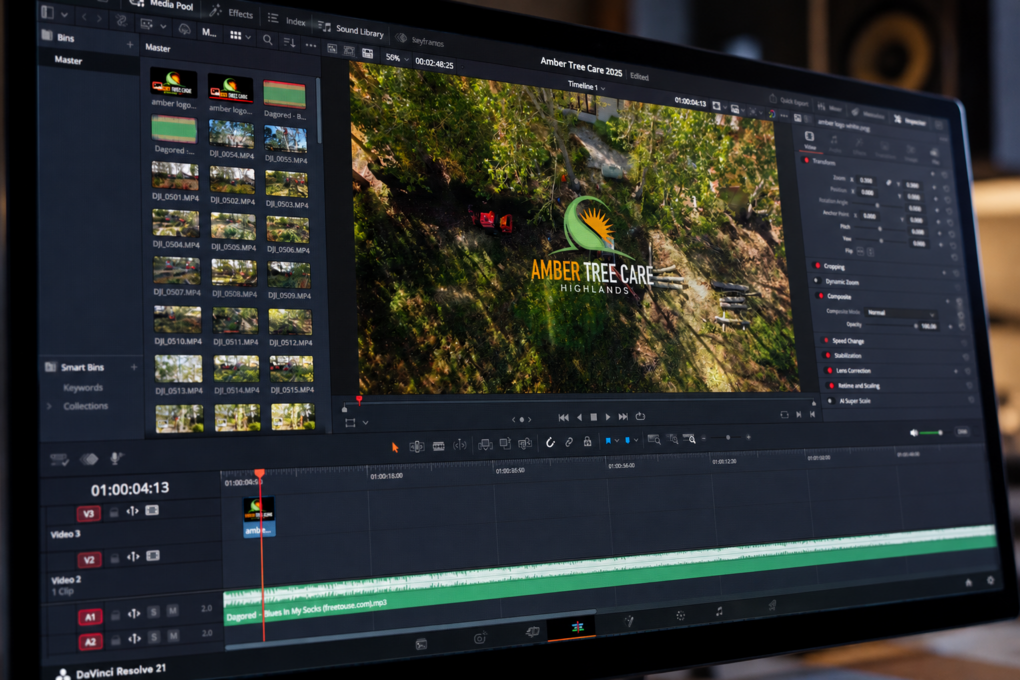Open the Sound Library tab

(351, 29)
